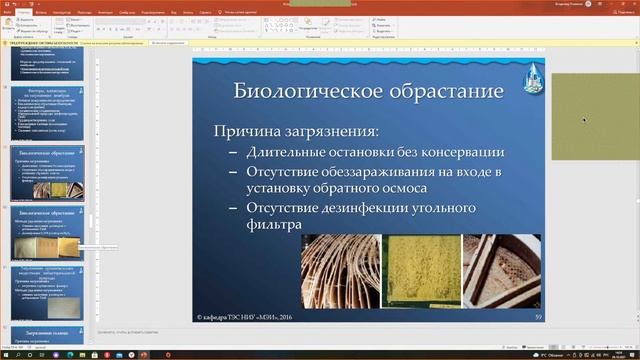Open the Section (Раздел) dropdown
Image resolution: width=640 pixels, height=360 pixels.
(x=75, y=31)
